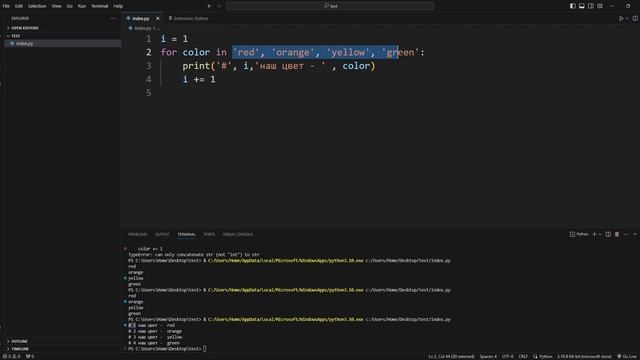Select Python interpreter version in status bar
Viewport: 640px width, 360px height.
[584, 357]
